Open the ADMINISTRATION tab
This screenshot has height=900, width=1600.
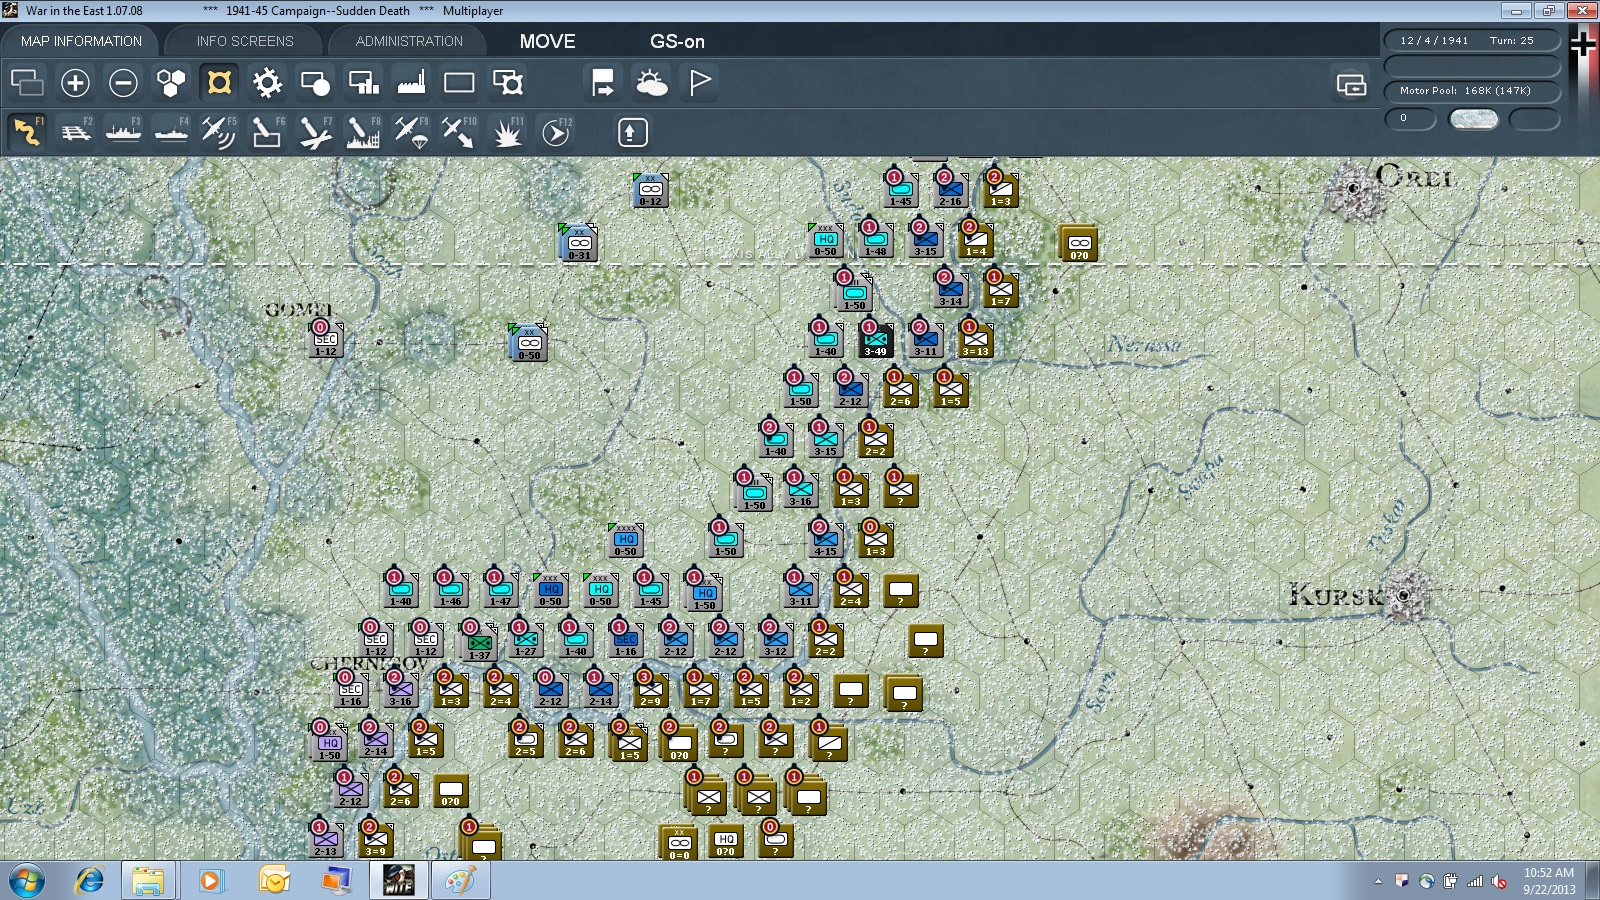(409, 41)
